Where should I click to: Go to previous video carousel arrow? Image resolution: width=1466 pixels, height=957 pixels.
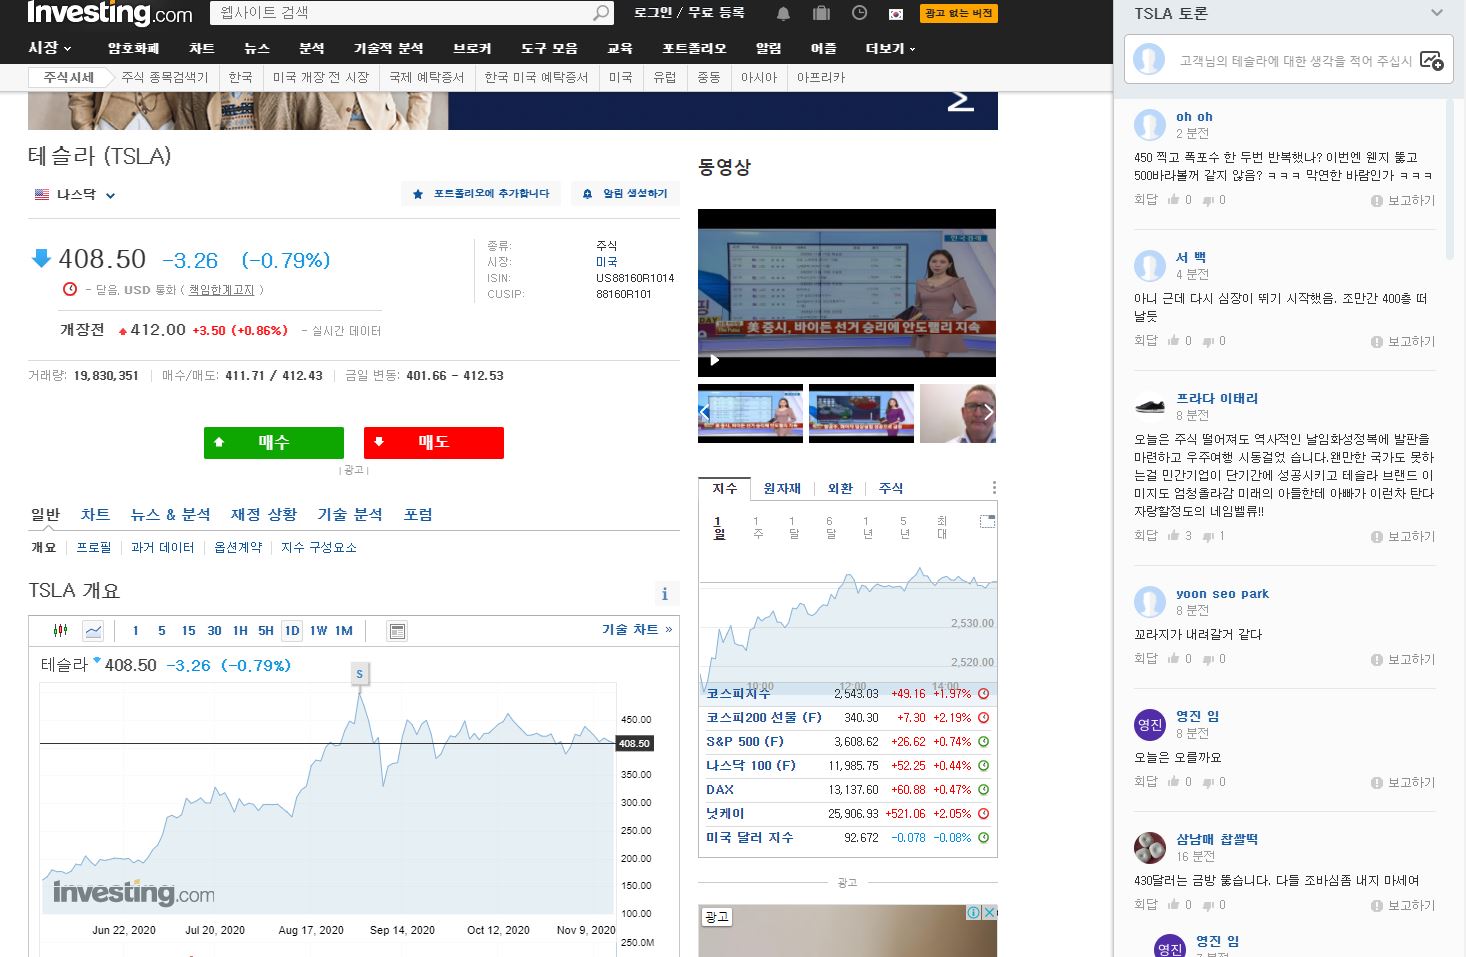704,412
